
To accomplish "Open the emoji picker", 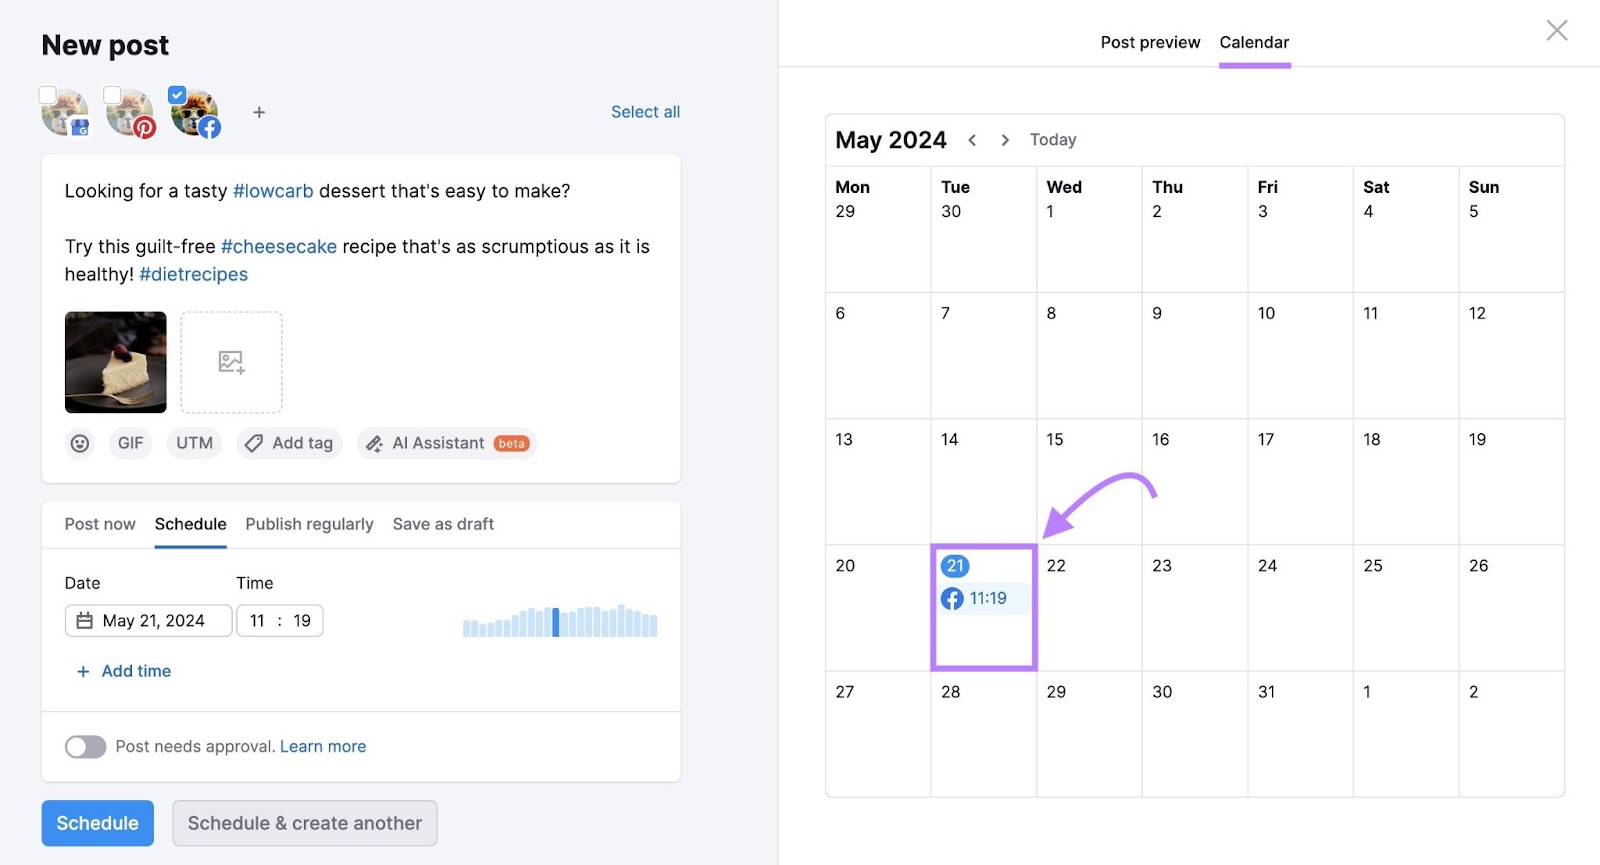I will pyautogui.click(x=79, y=443).
